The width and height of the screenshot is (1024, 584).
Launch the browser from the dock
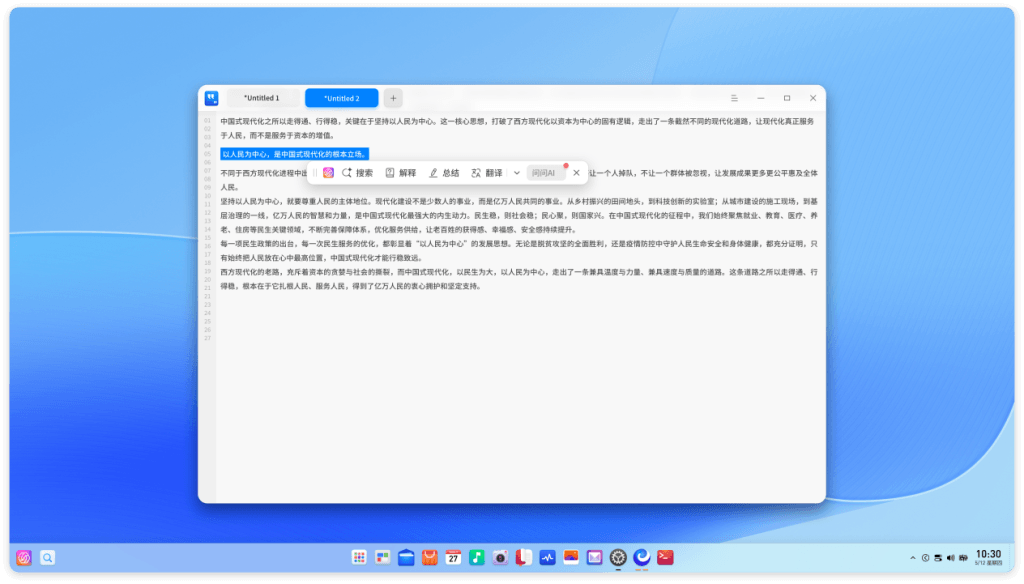click(642, 557)
